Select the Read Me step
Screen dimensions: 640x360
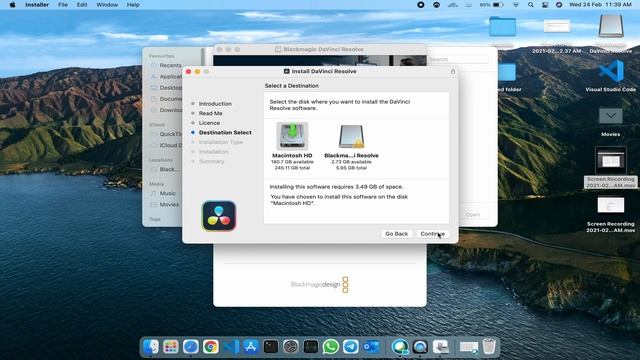(210, 113)
